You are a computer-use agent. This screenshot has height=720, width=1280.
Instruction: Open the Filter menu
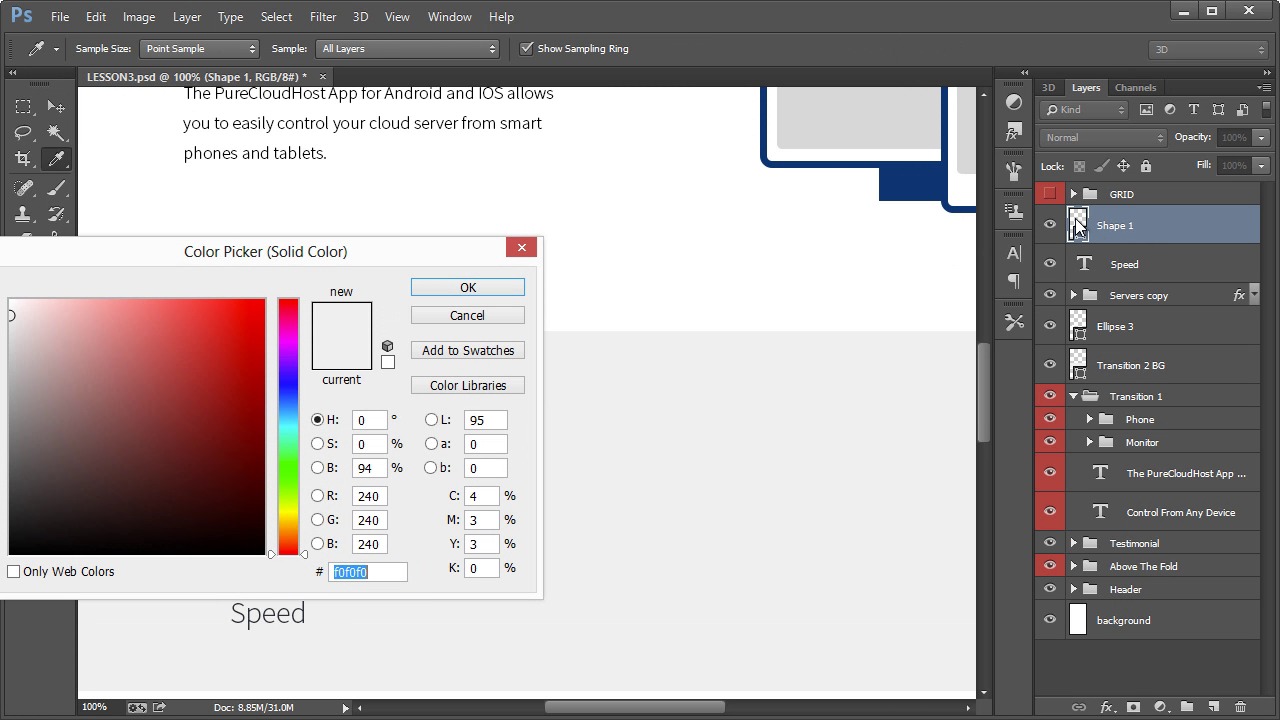tap(323, 17)
